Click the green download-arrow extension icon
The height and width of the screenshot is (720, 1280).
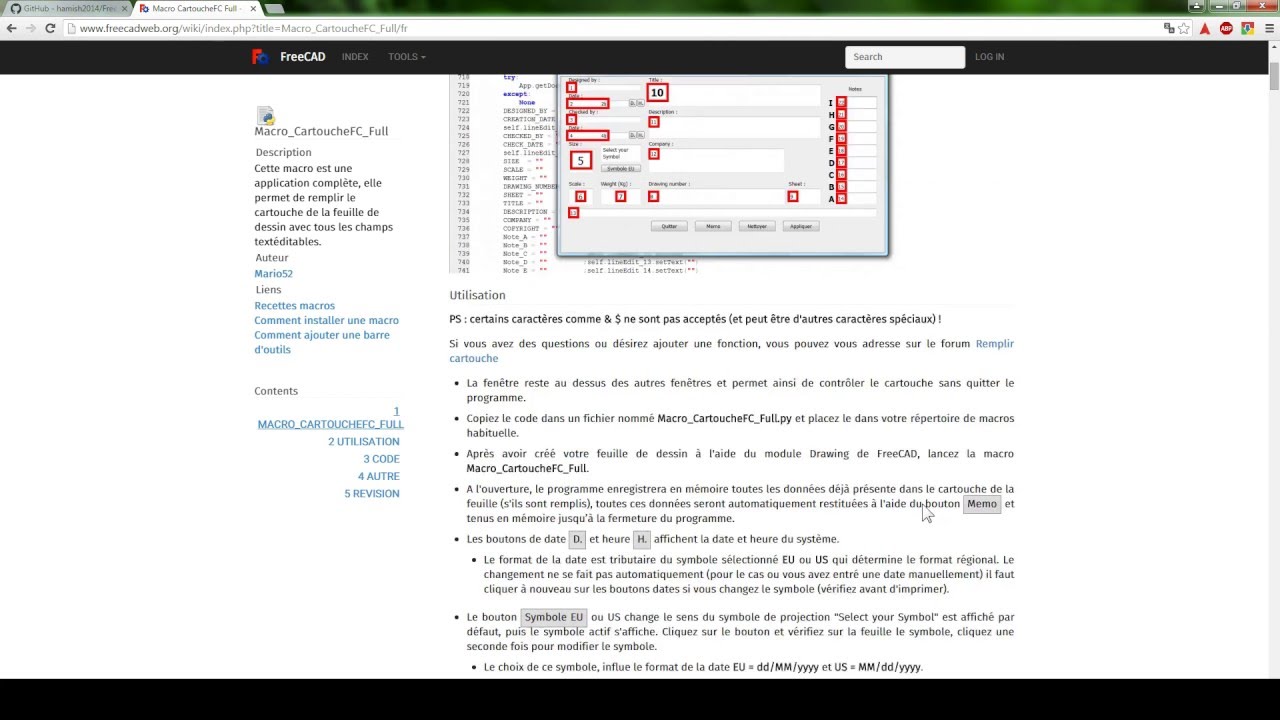[x=1247, y=28]
